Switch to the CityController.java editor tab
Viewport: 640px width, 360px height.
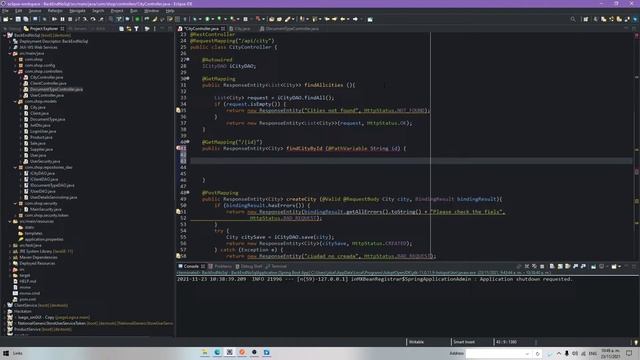click(201, 29)
